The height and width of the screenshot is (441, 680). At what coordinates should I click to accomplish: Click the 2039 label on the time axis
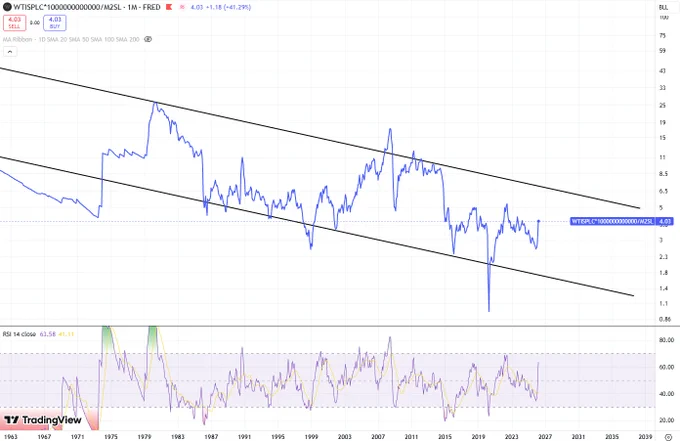[645, 436]
